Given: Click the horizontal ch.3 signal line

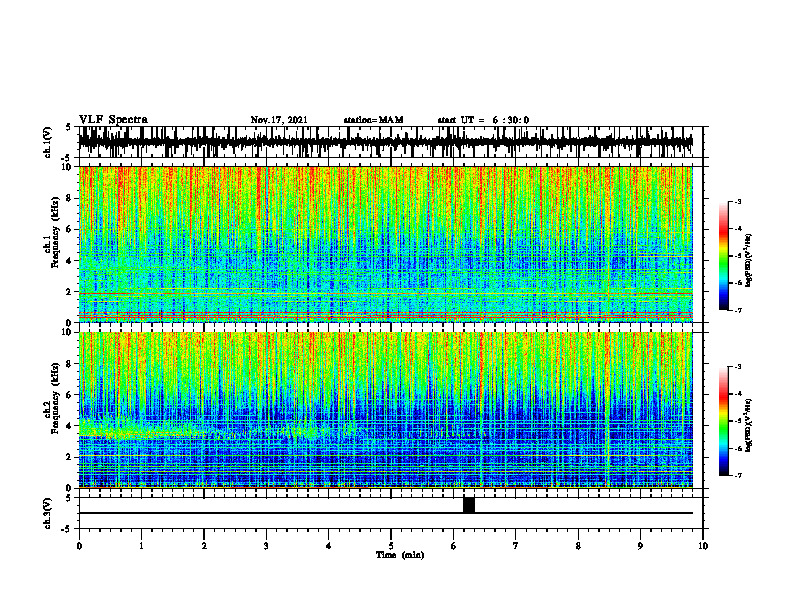Looking at the screenshot, I should point(386,513).
